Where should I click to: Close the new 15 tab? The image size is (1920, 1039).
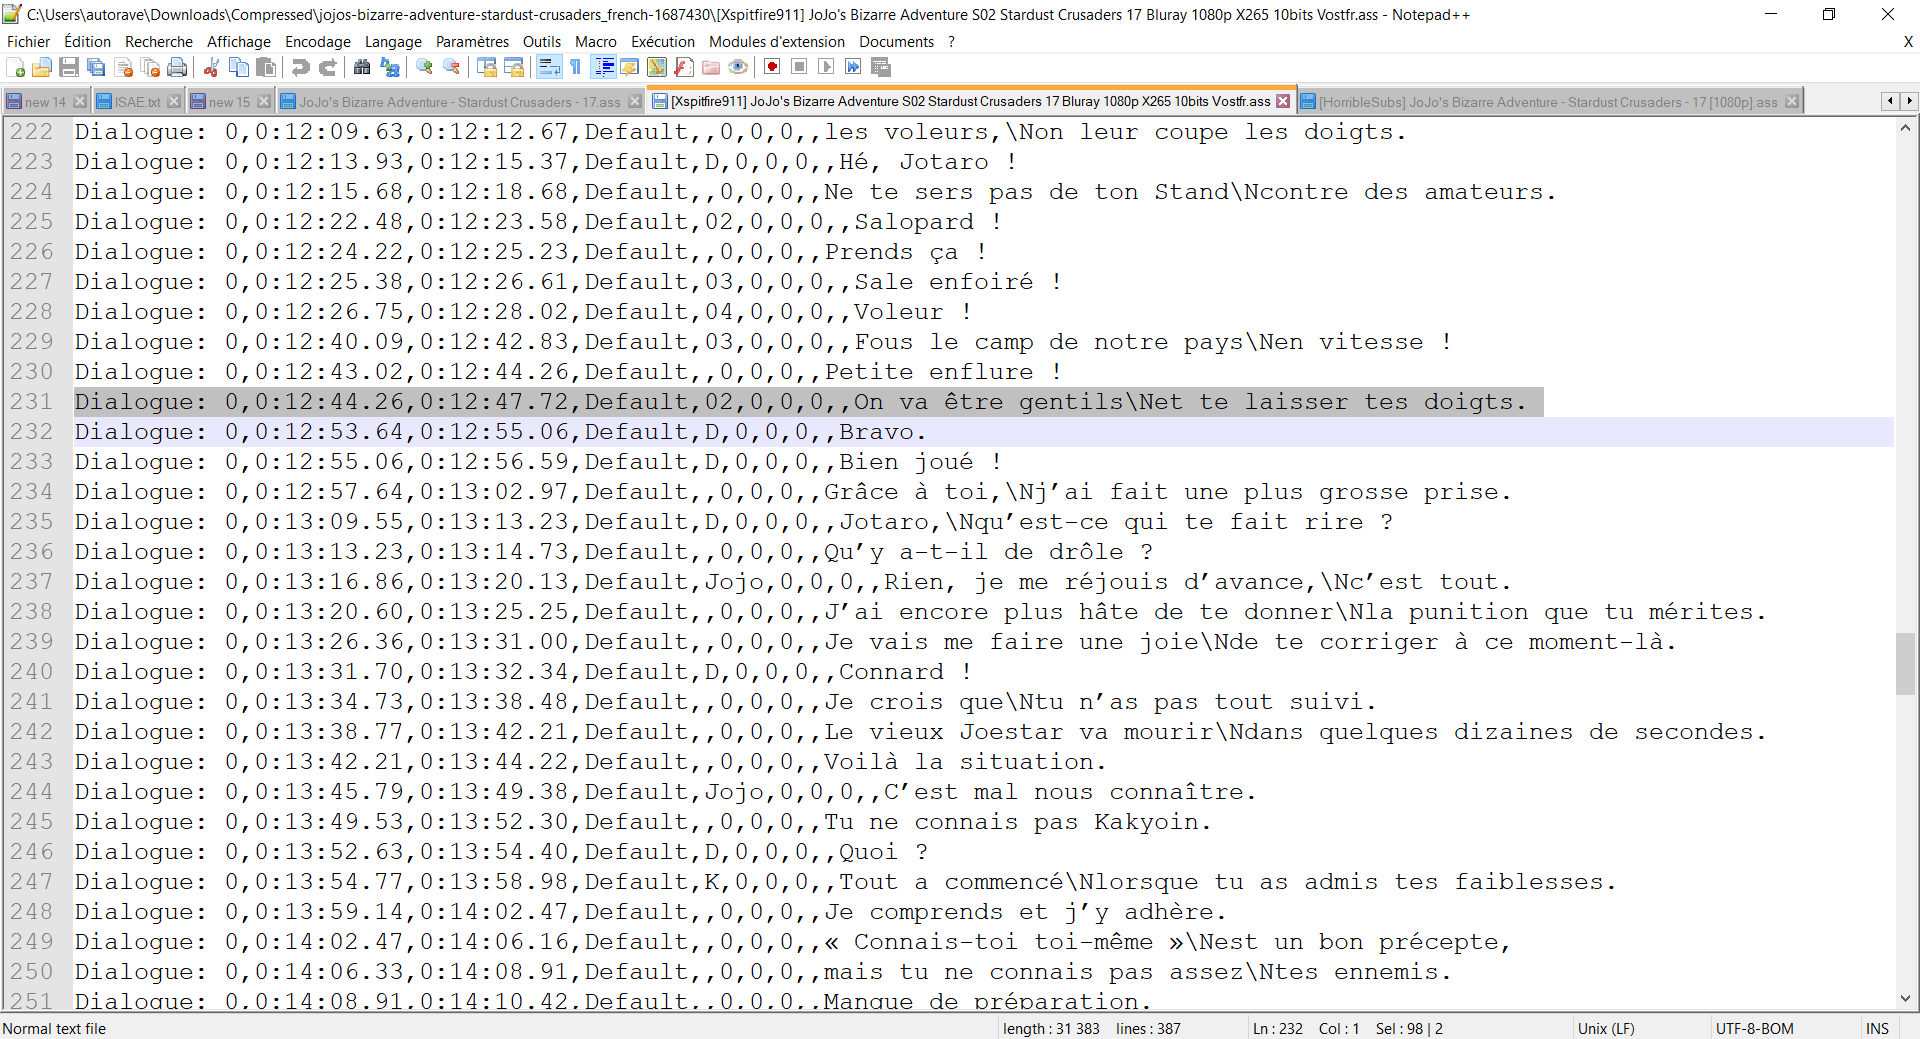click(x=264, y=101)
